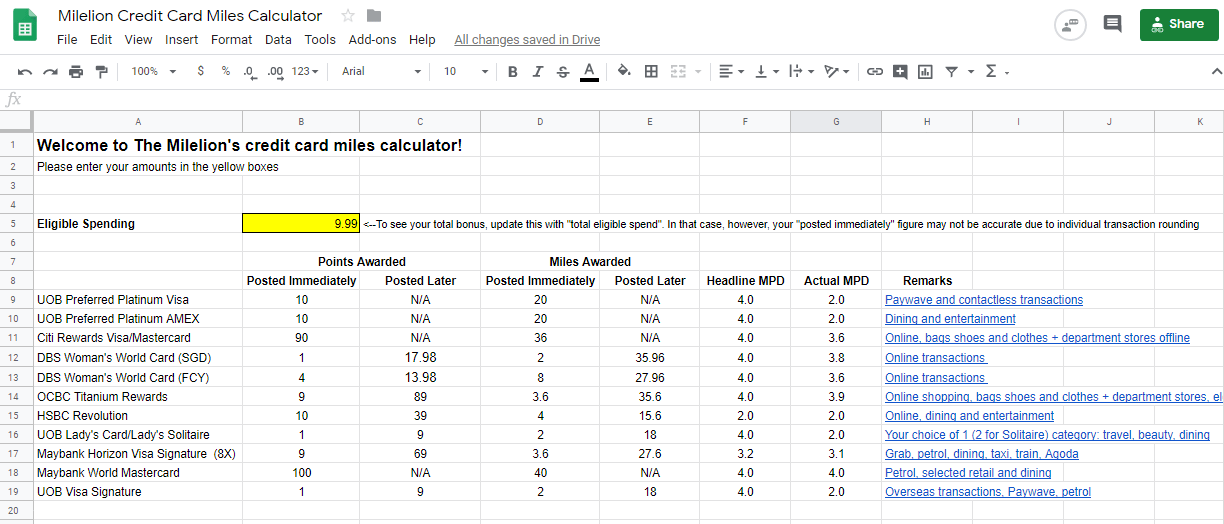Select the yellow Eligible Spending cell
This screenshot has height=524, width=1224.
click(301, 224)
